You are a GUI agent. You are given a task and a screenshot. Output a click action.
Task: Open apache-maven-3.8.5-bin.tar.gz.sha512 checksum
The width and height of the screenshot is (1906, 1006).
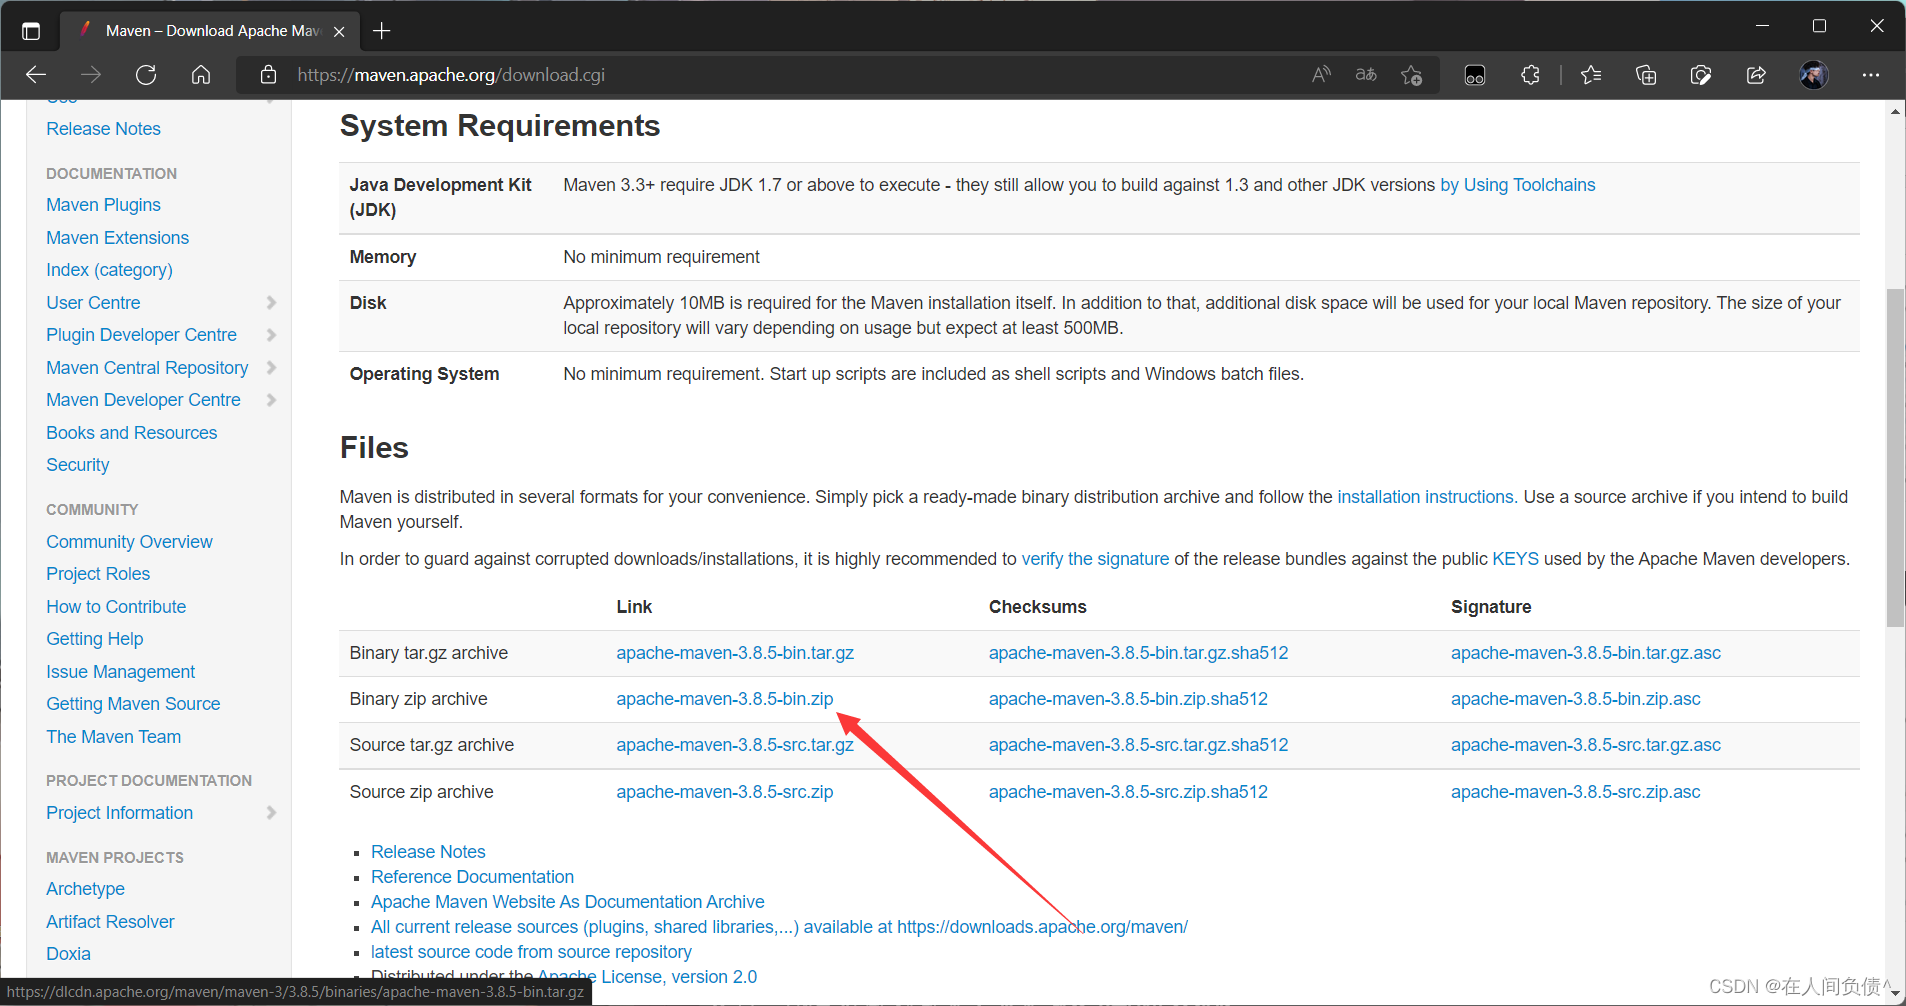coord(1138,653)
